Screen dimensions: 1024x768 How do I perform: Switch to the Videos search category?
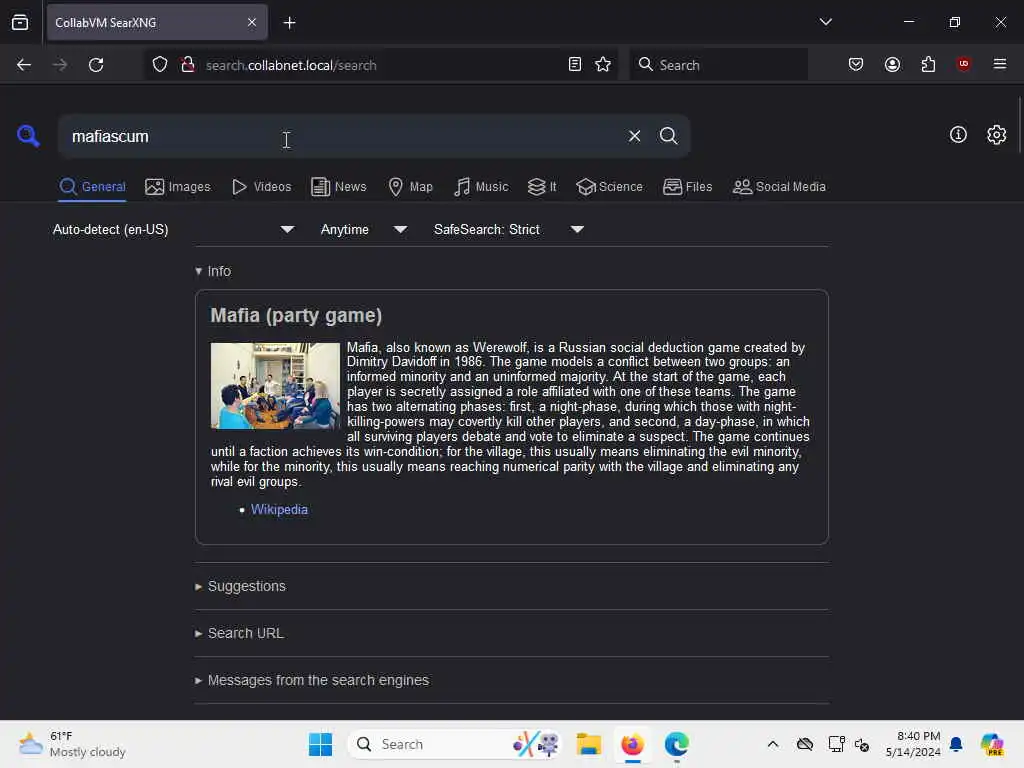click(261, 187)
